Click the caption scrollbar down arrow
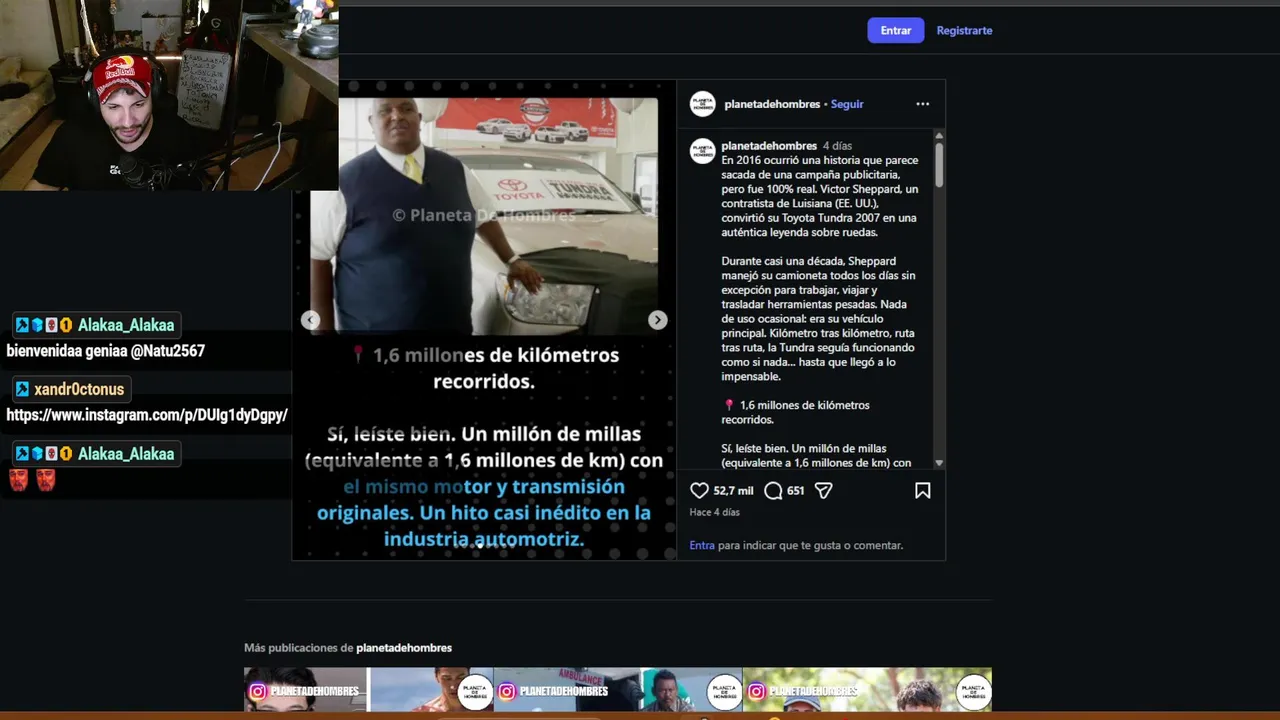 point(938,463)
